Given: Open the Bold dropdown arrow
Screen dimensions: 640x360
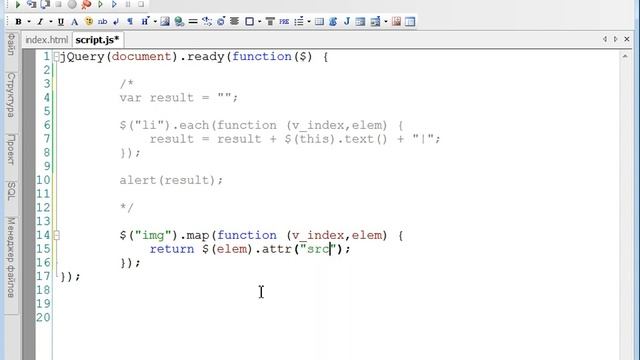Looking at the screenshot, I should pos(29,22).
